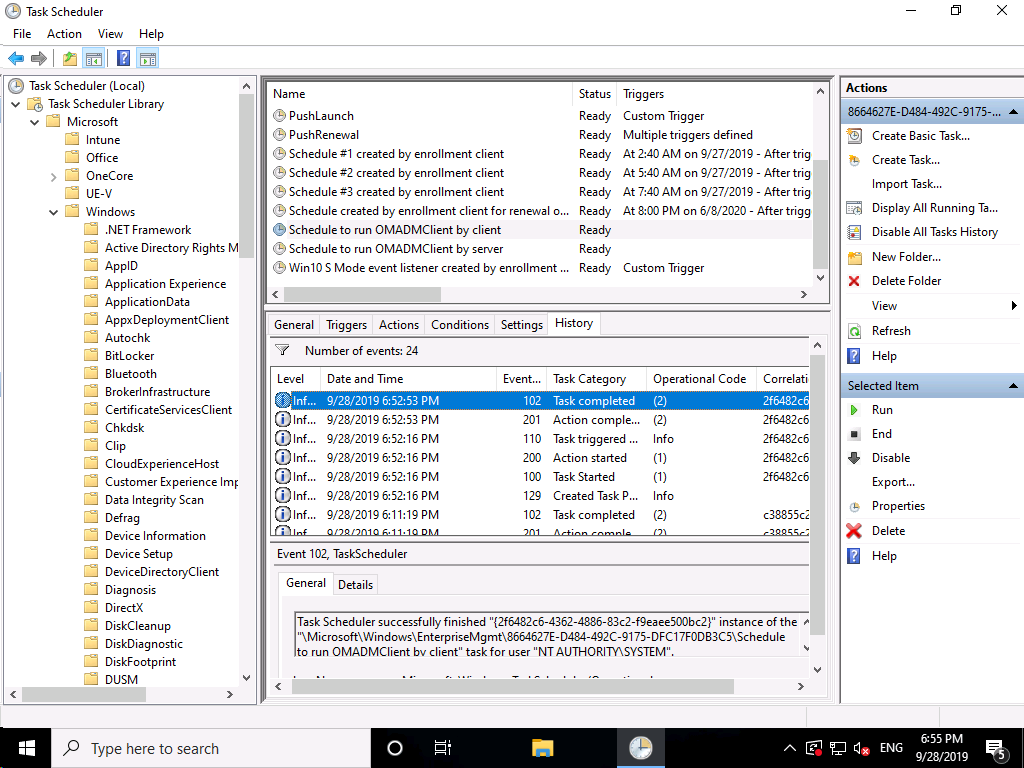Click Export in Selected Item actions
Image resolution: width=1024 pixels, height=768 pixels.
tap(892, 482)
